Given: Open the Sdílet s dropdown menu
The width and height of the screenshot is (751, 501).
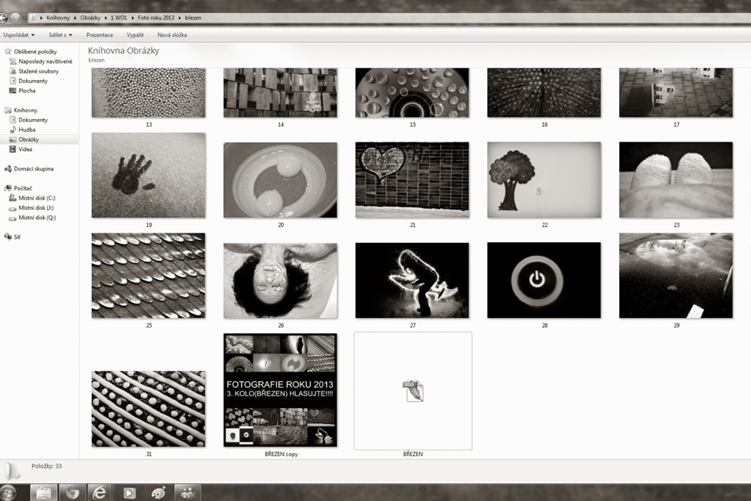Looking at the screenshot, I should (x=60, y=35).
